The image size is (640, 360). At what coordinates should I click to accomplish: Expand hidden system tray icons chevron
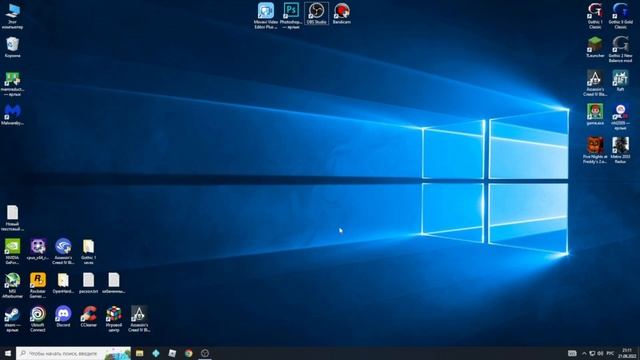[x=584, y=353]
